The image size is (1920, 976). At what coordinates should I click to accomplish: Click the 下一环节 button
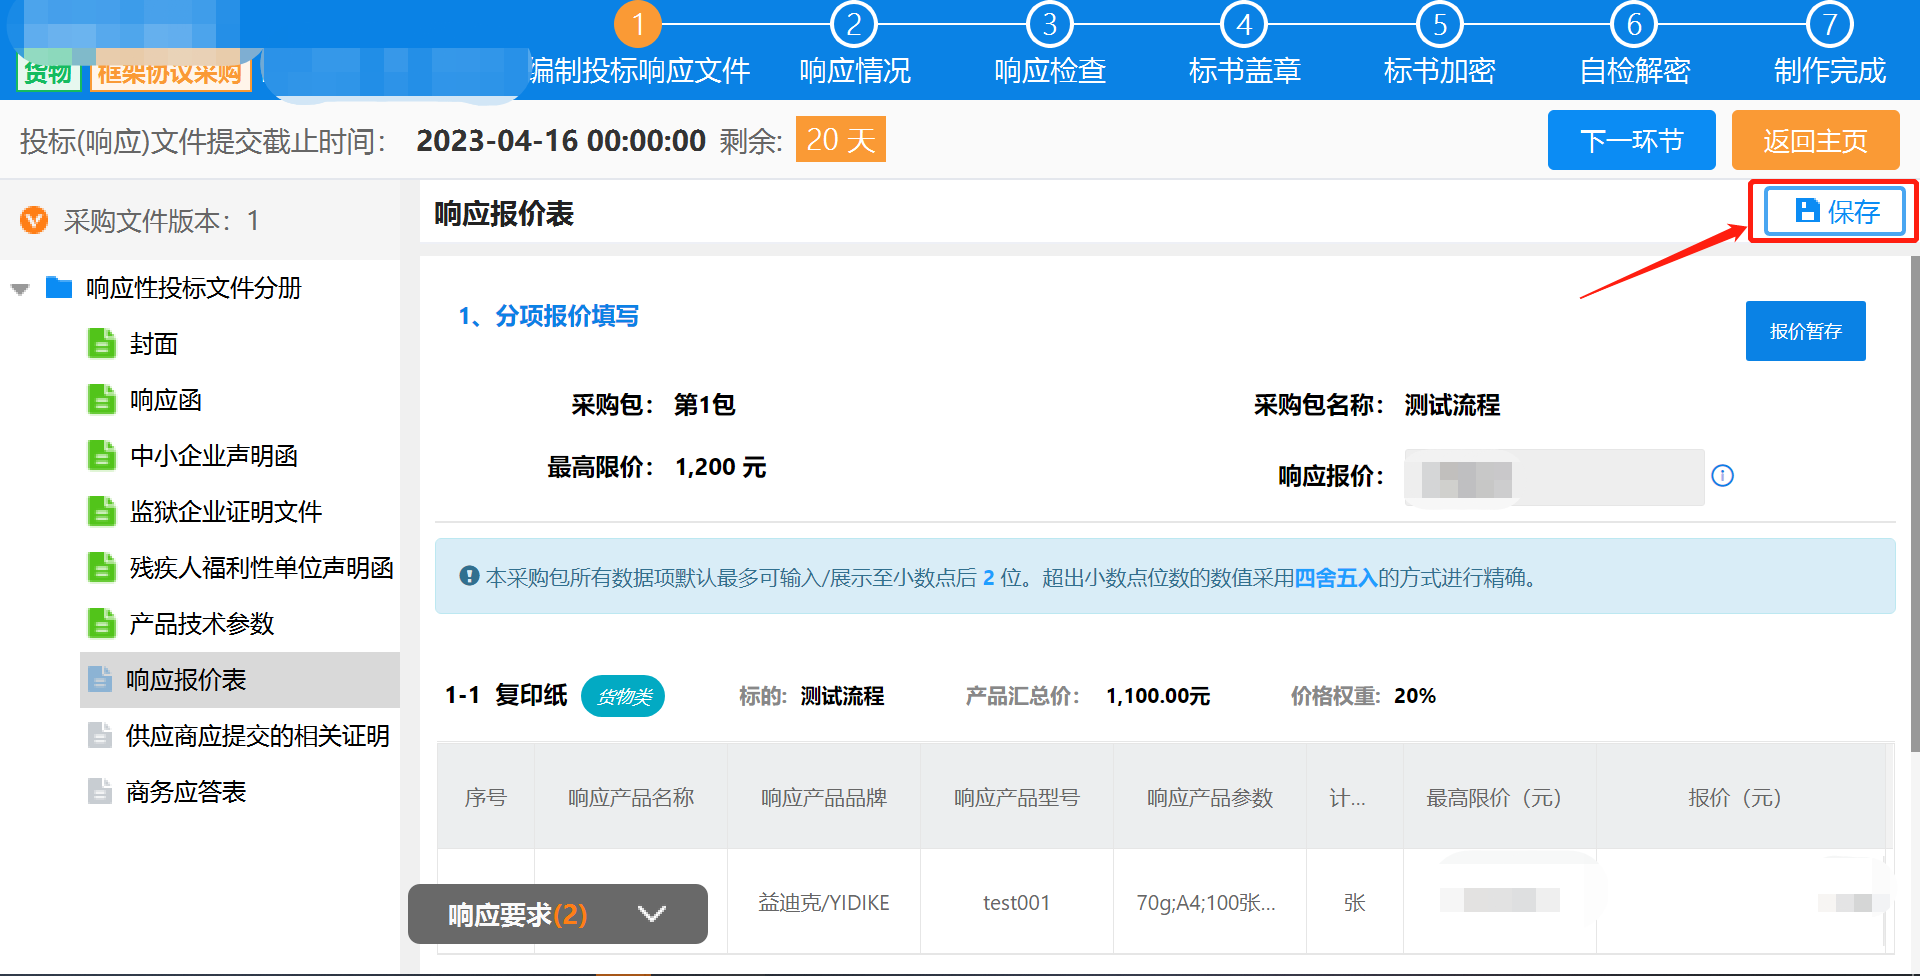click(1632, 140)
